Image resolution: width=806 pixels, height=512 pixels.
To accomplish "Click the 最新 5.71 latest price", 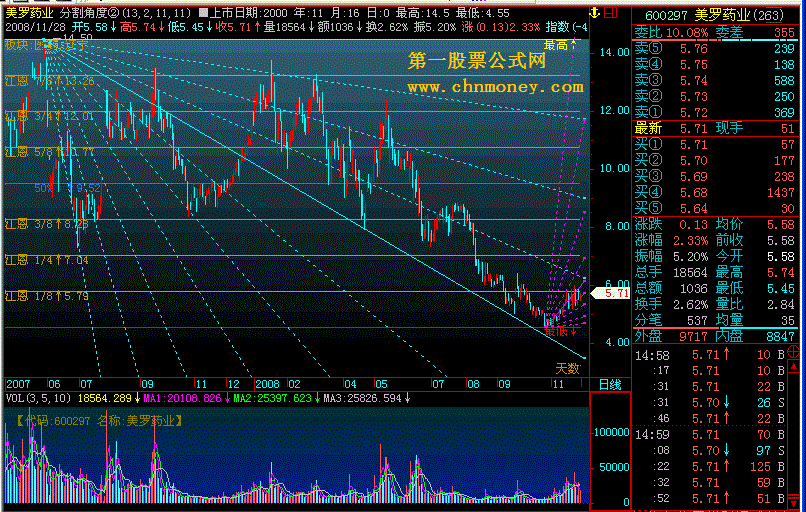I will coord(694,128).
